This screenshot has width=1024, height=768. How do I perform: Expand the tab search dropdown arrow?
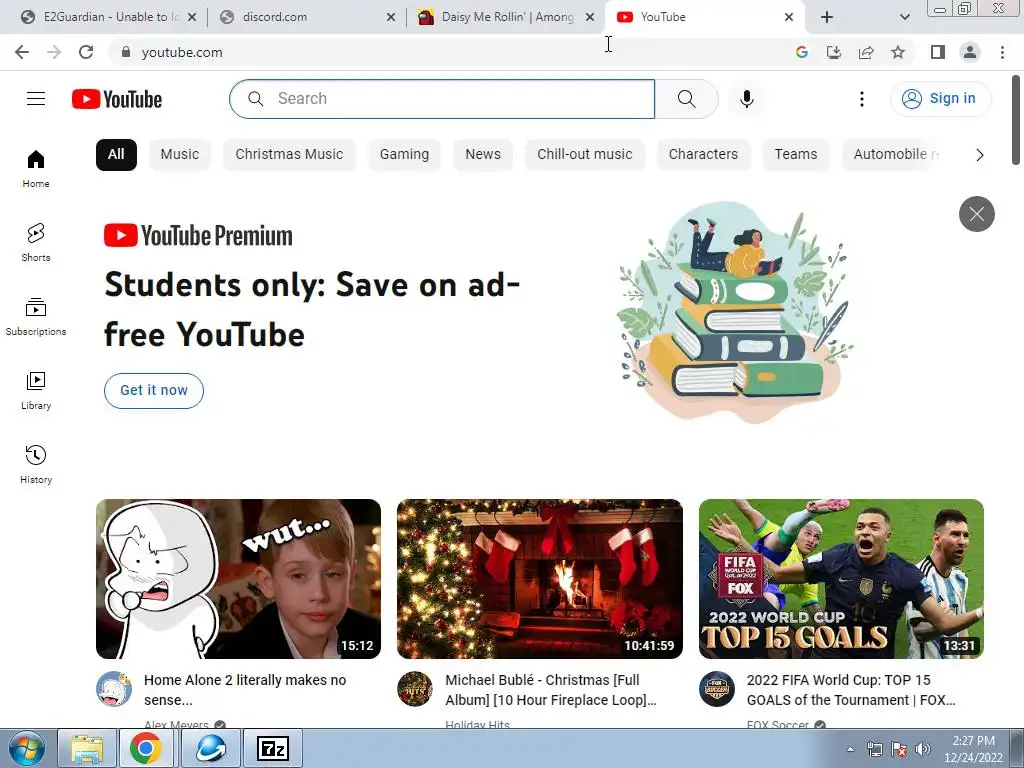[904, 17]
